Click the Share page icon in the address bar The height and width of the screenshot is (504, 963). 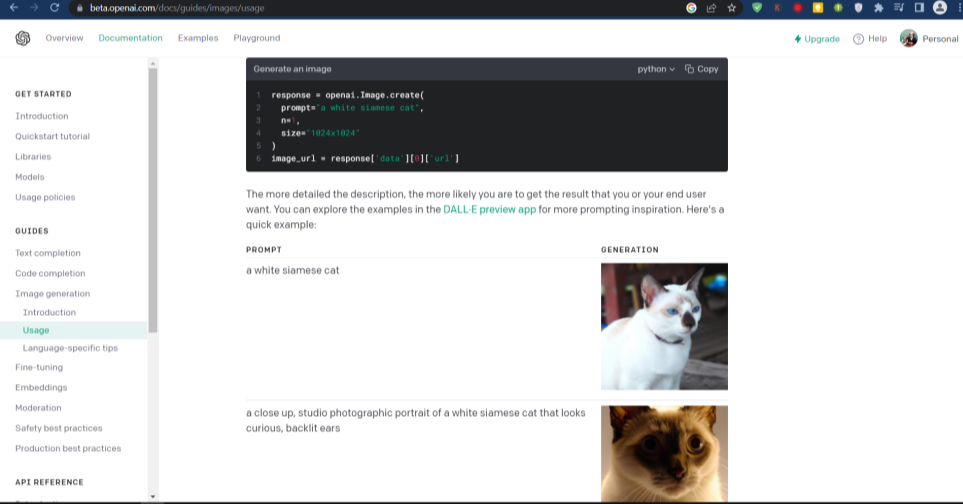(711, 8)
